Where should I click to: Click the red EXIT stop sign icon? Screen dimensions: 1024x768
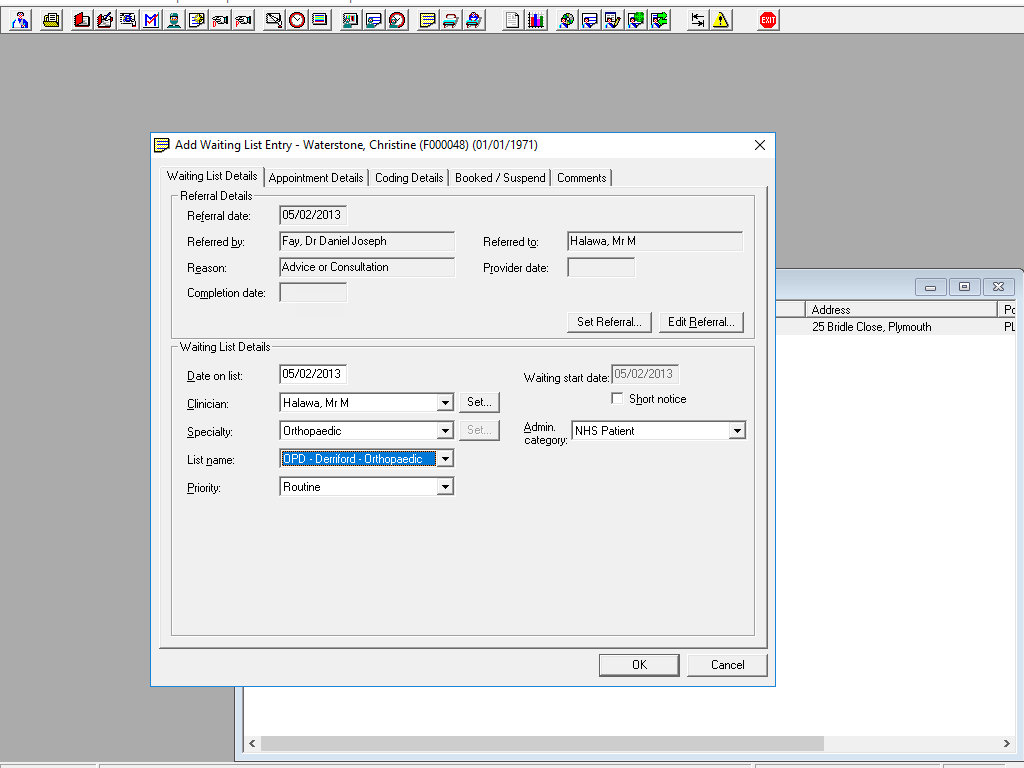pyautogui.click(x=768, y=20)
